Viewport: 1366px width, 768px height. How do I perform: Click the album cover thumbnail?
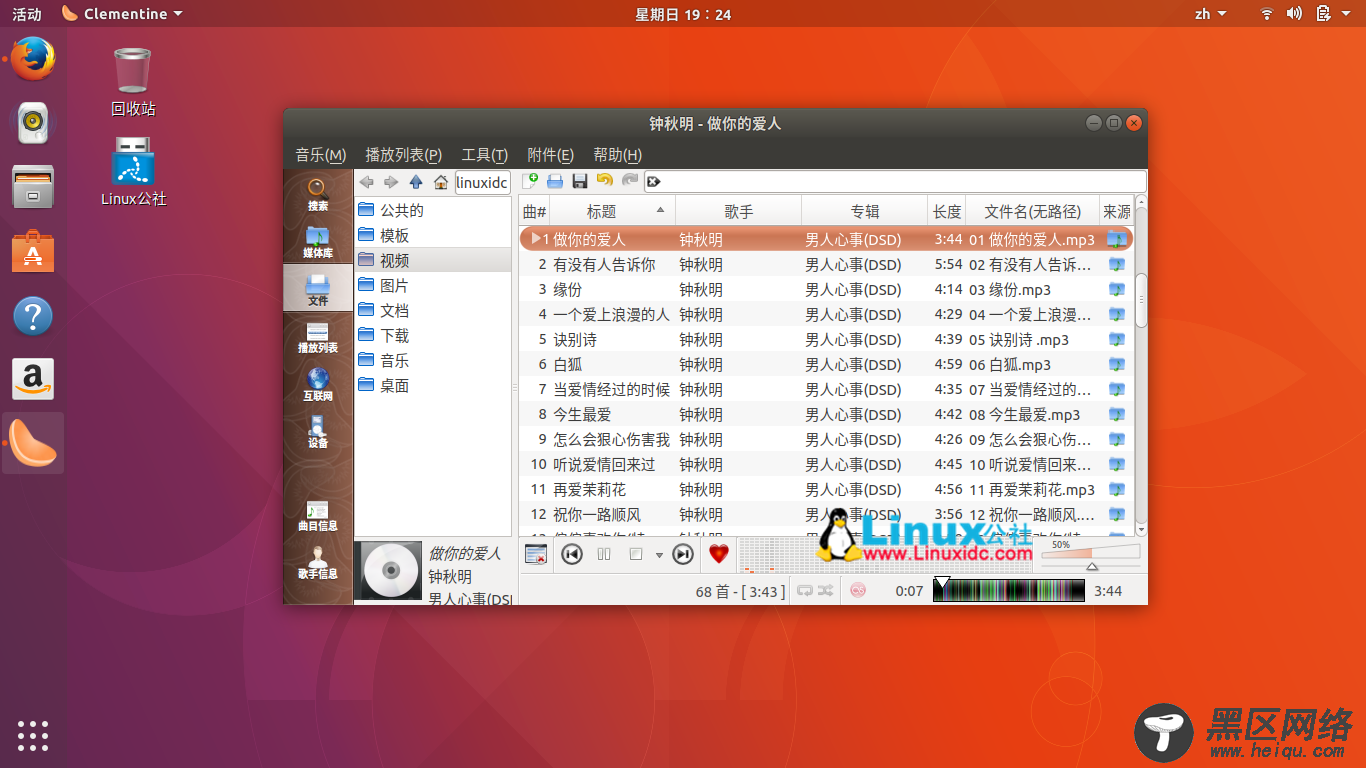[391, 571]
